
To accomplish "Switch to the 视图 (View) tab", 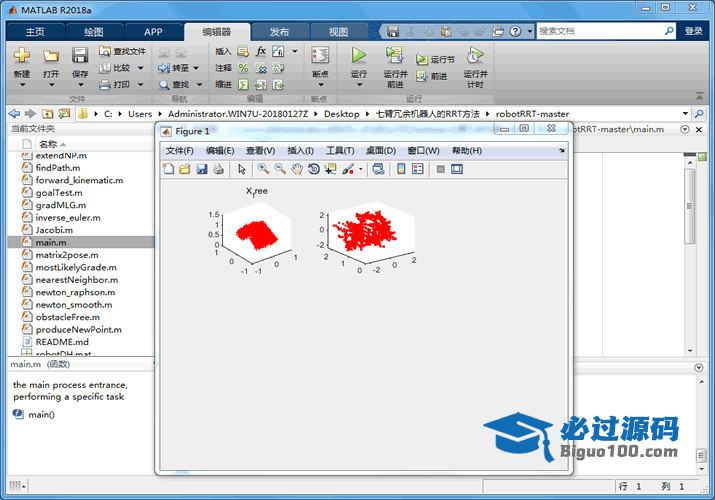I will tap(338, 32).
